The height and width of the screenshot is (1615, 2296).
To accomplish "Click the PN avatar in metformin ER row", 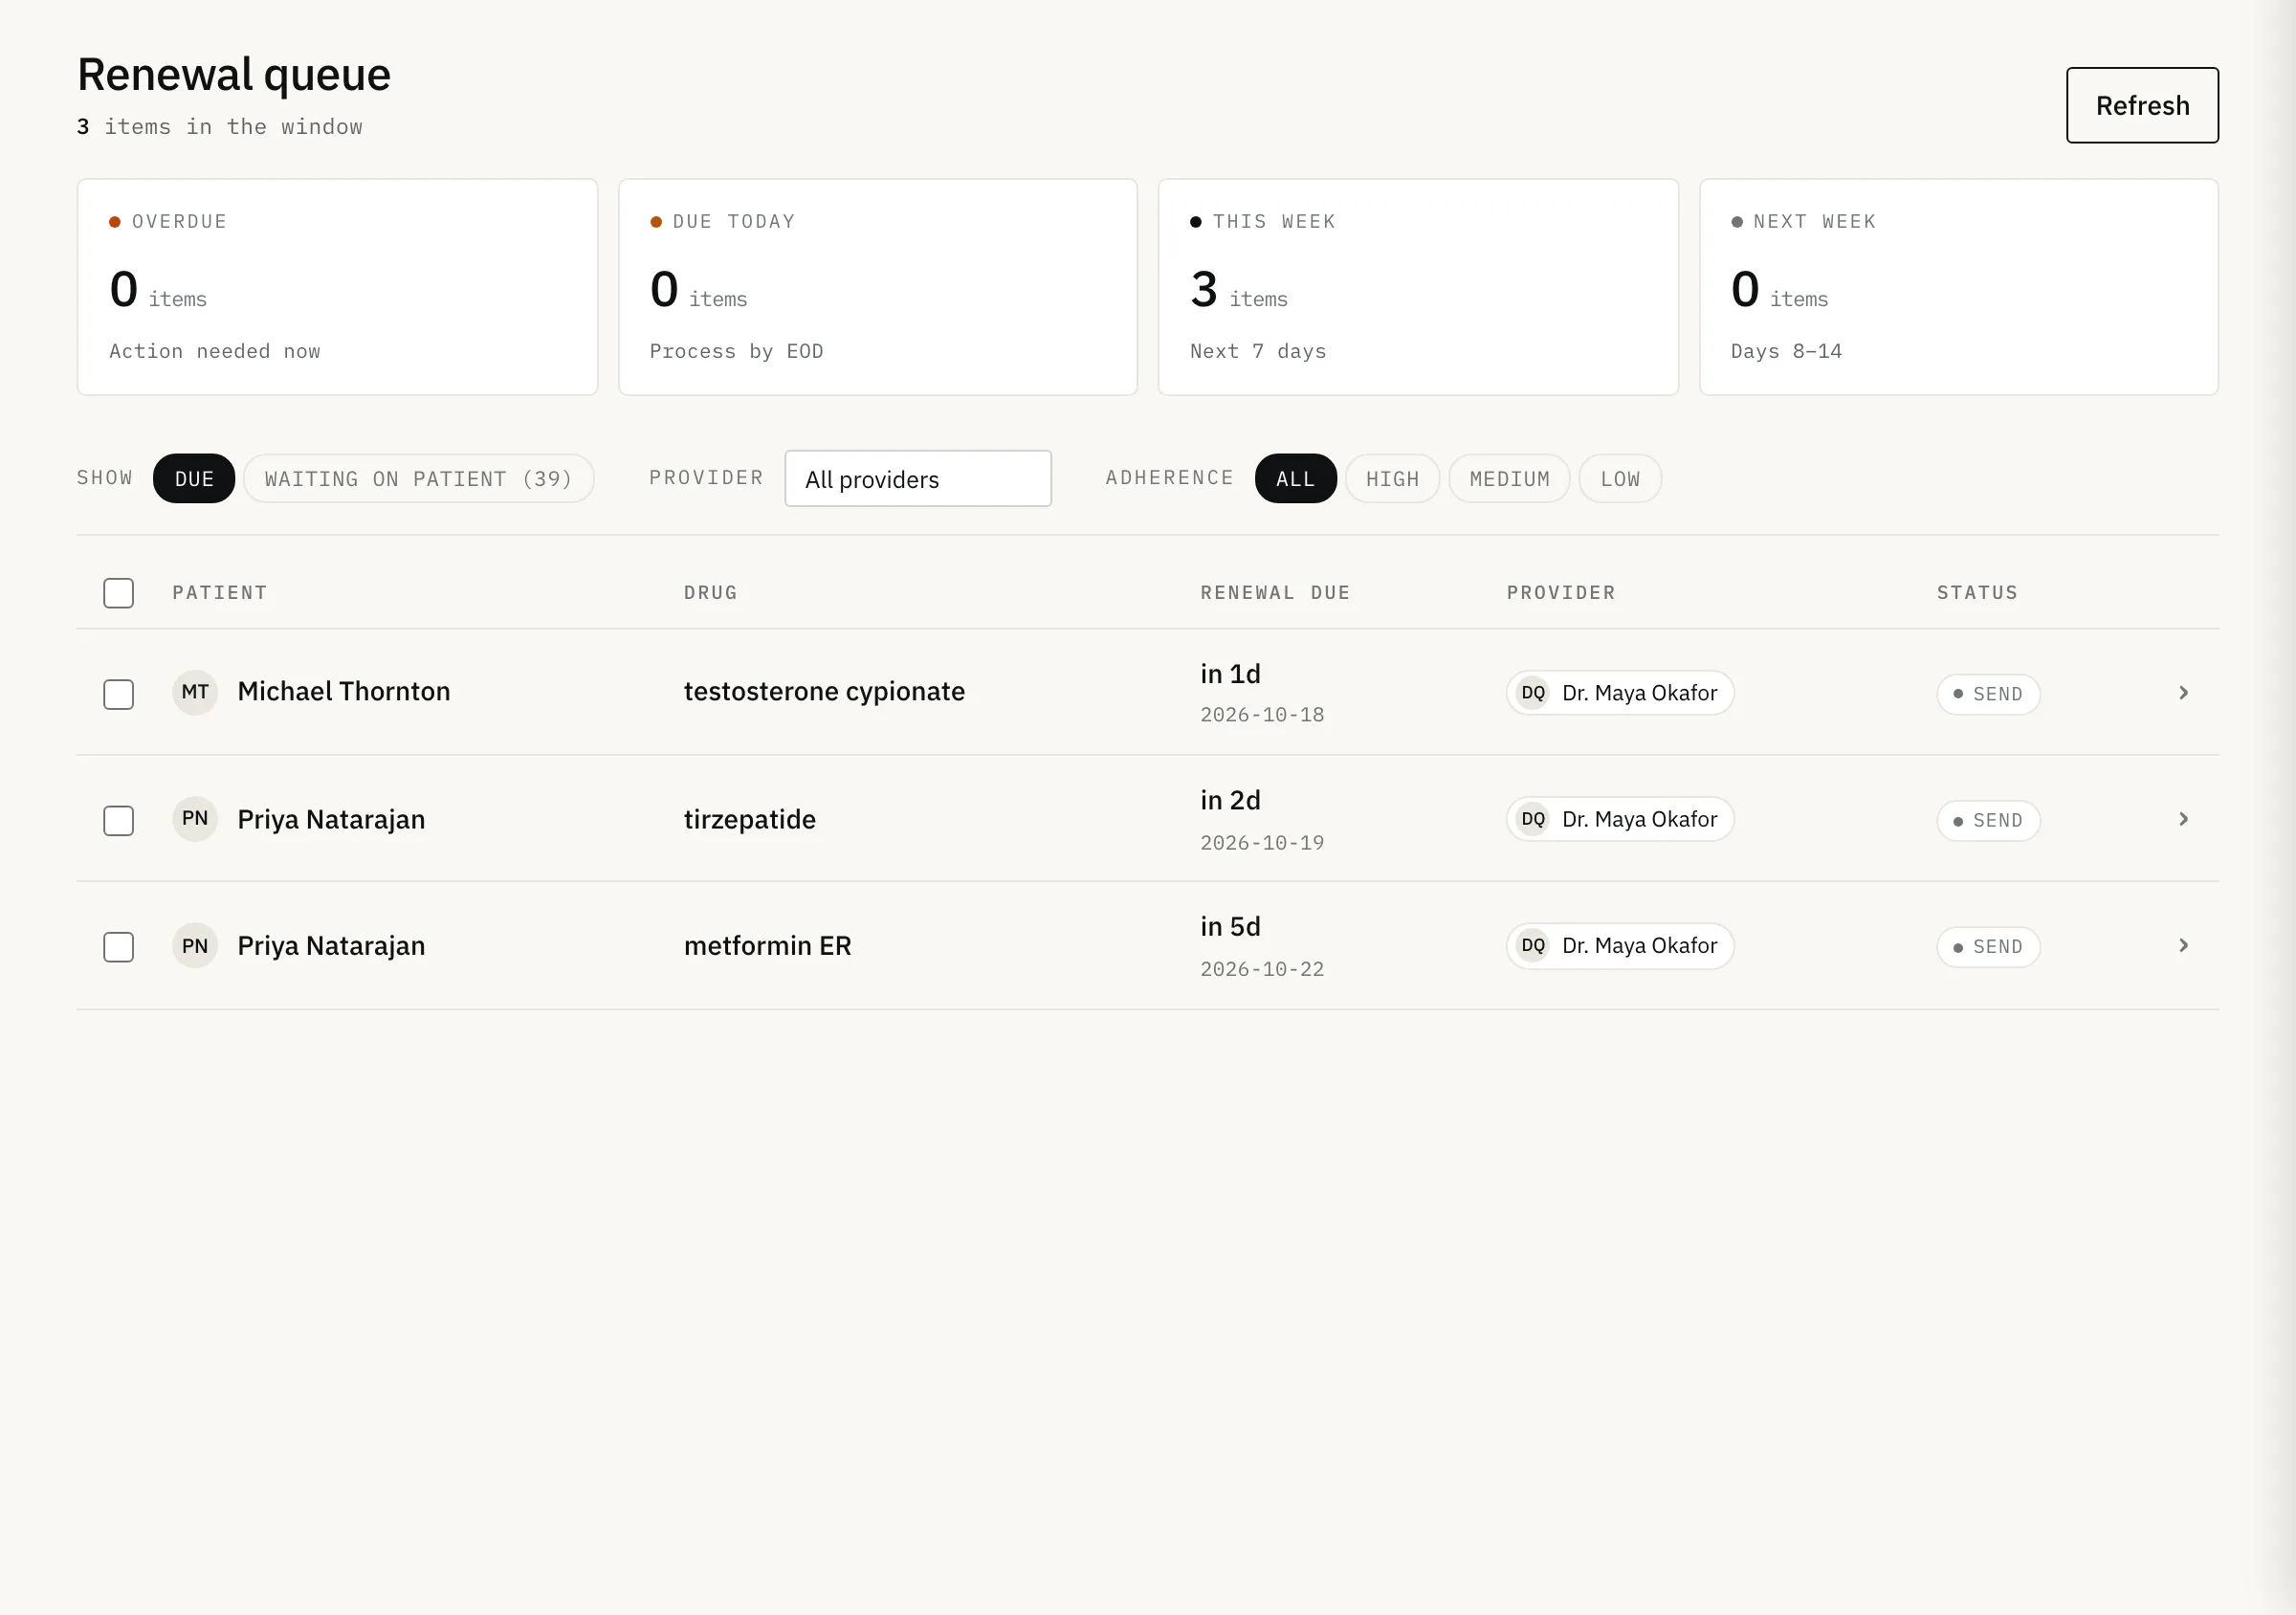I will tap(195, 945).
